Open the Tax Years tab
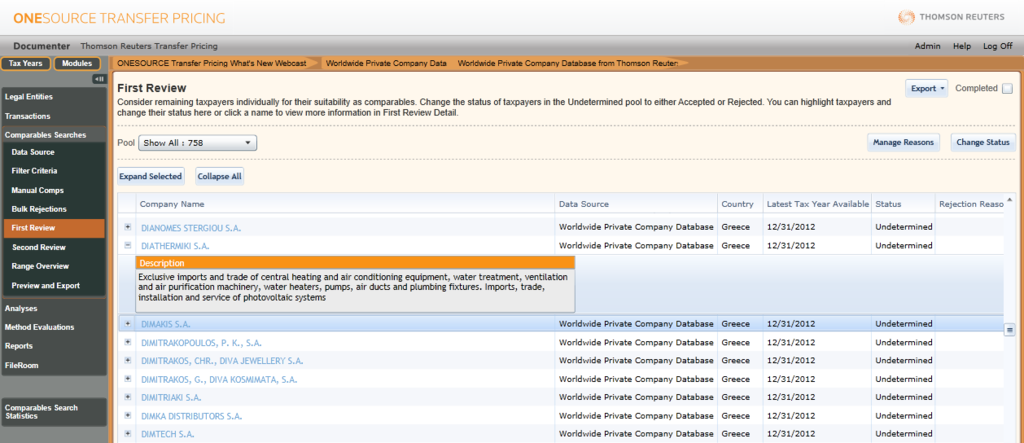 pos(26,63)
